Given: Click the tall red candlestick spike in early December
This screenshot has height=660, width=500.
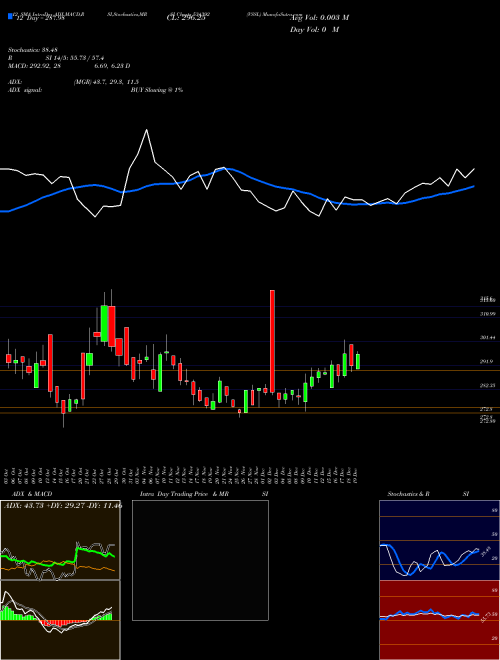Looking at the screenshot, I should tap(272, 341).
